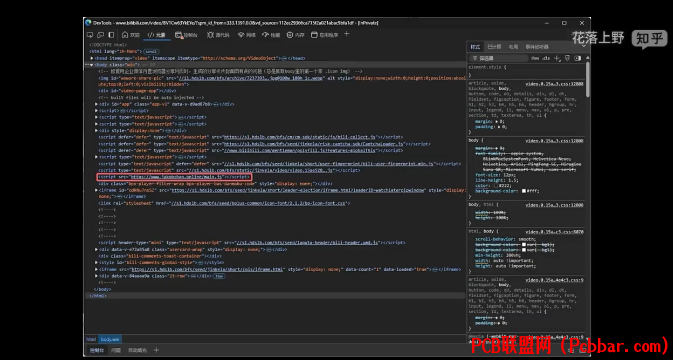This screenshot has height=360, width=673.
Task: Select the Styles (样式) sidebar tab
Action: pyautogui.click(x=475, y=47)
